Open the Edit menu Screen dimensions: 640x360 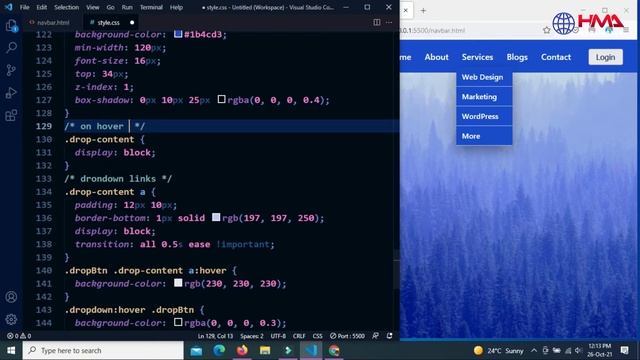click(42, 7)
